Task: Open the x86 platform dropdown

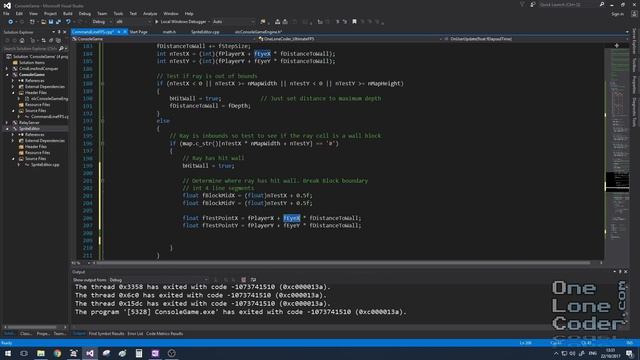Action: pos(133,22)
